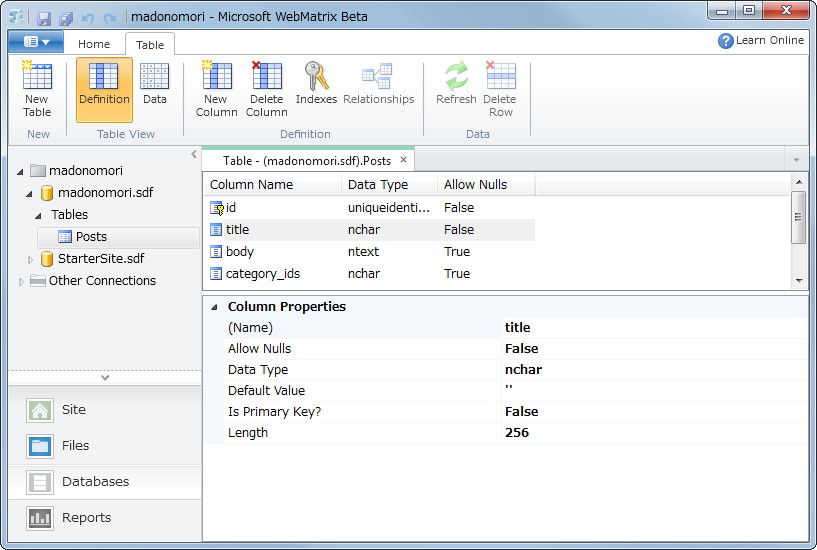Select StarterSite.sdf in the tree

coord(101,259)
